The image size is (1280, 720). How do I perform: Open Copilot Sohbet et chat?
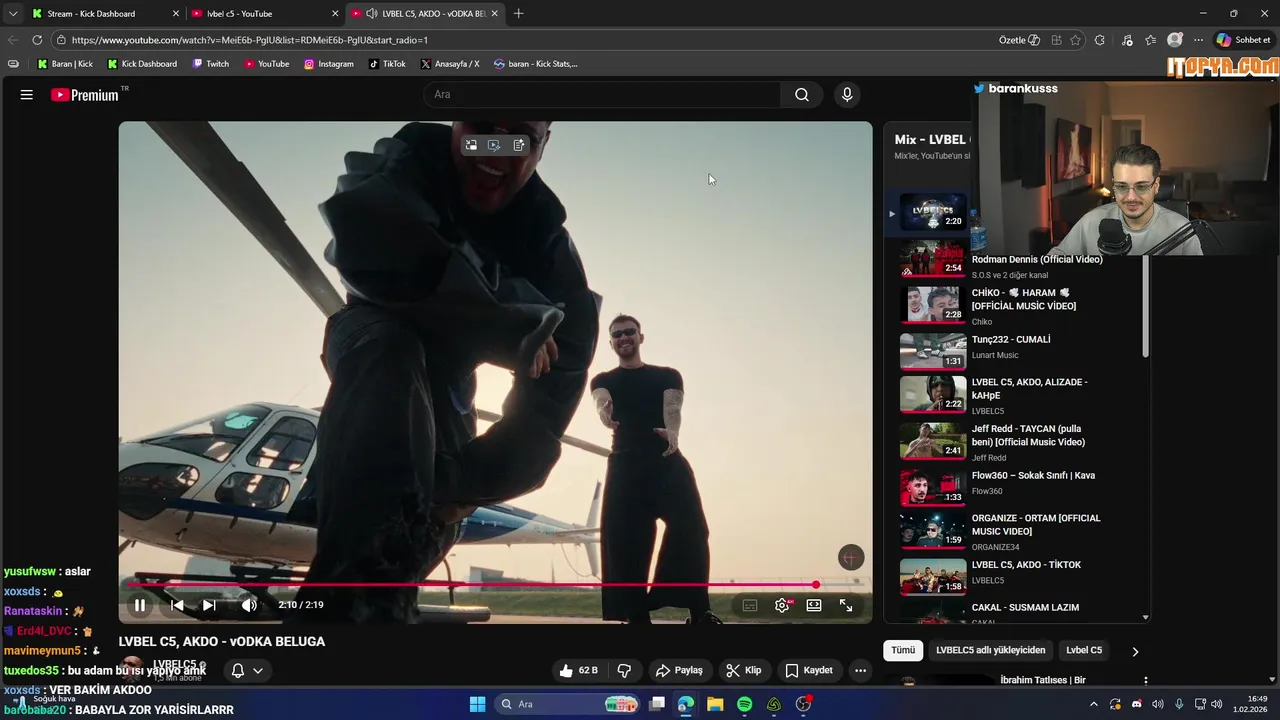pyautogui.click(x=1244, y=40)
